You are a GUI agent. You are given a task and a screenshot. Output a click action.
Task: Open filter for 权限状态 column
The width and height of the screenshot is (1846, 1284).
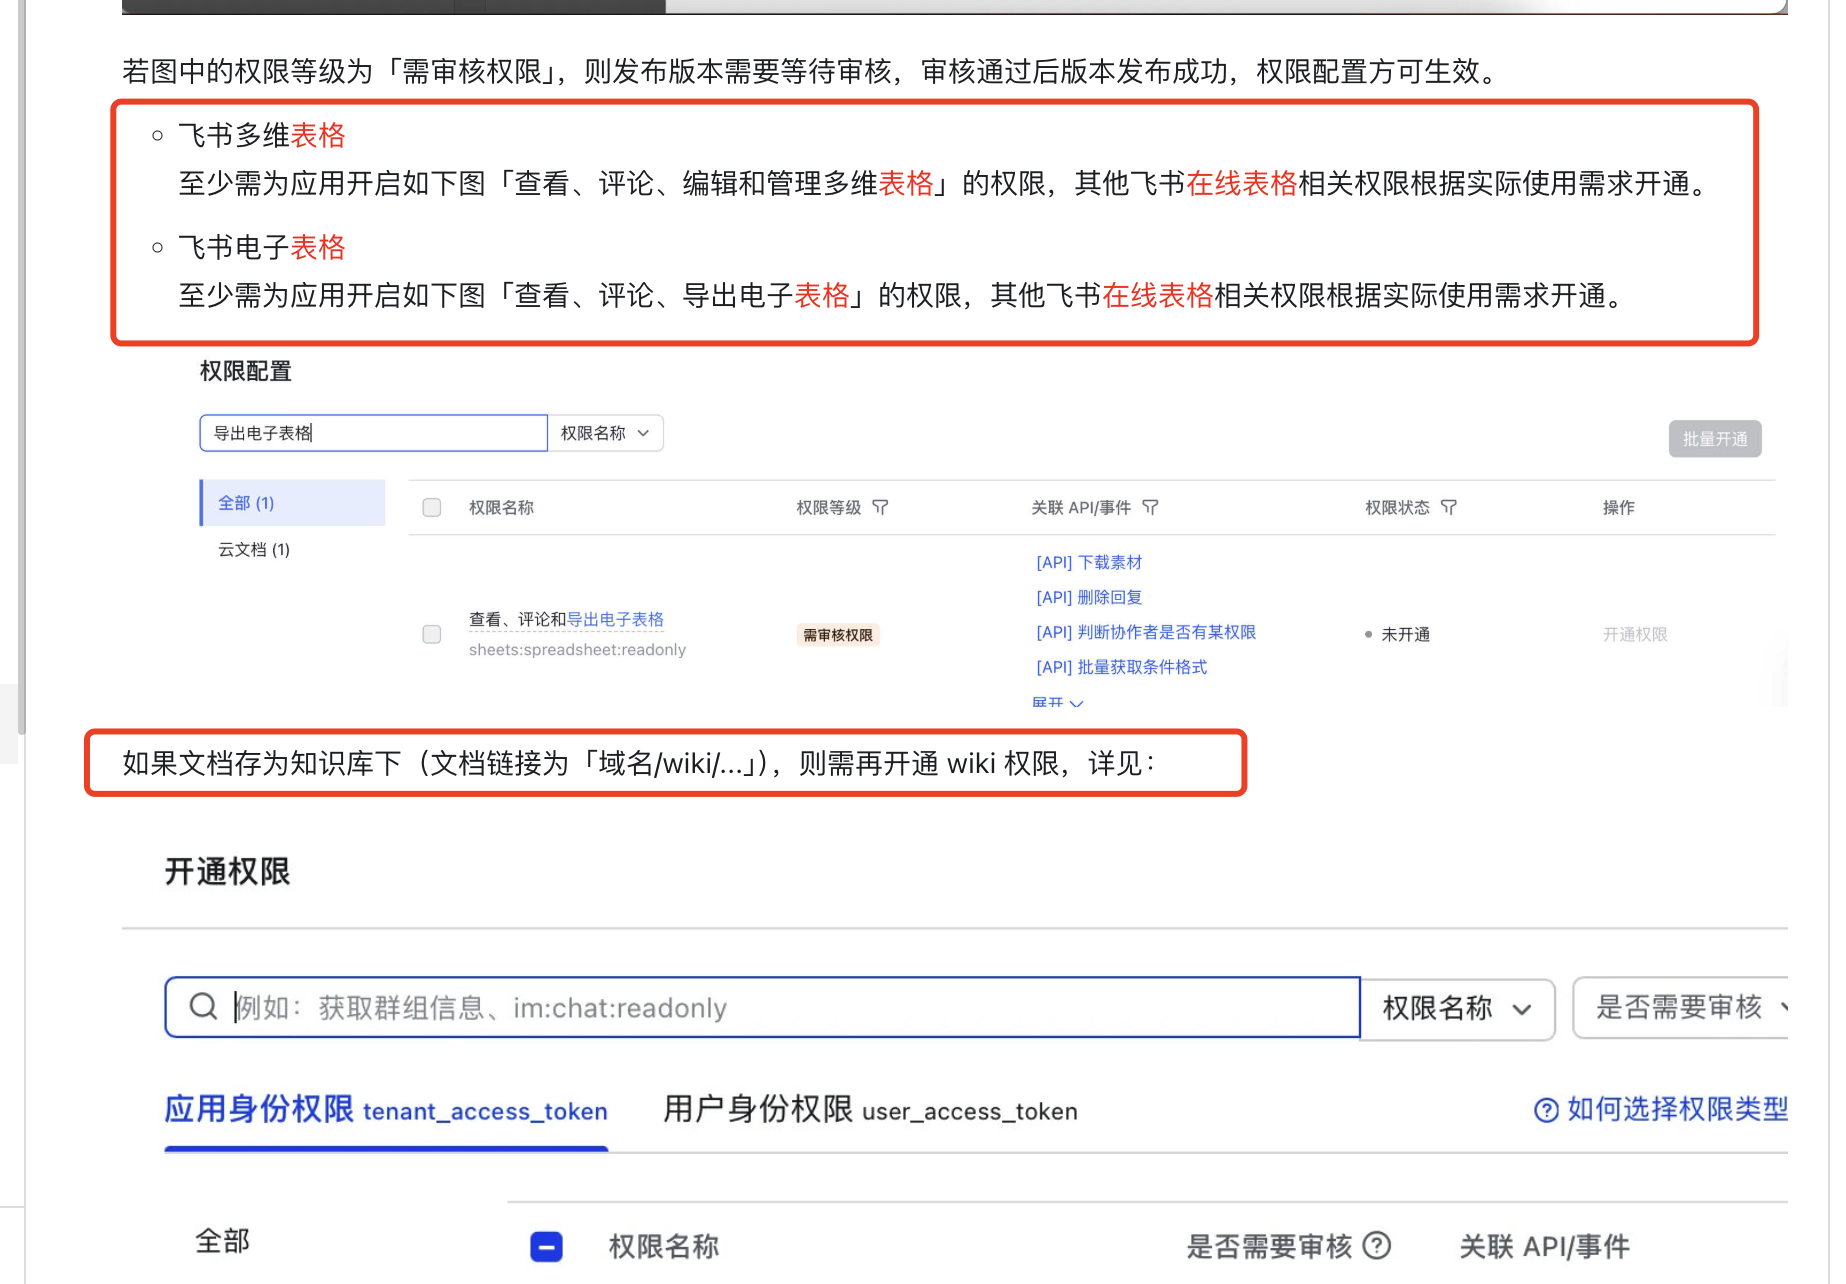point(1451,507)
